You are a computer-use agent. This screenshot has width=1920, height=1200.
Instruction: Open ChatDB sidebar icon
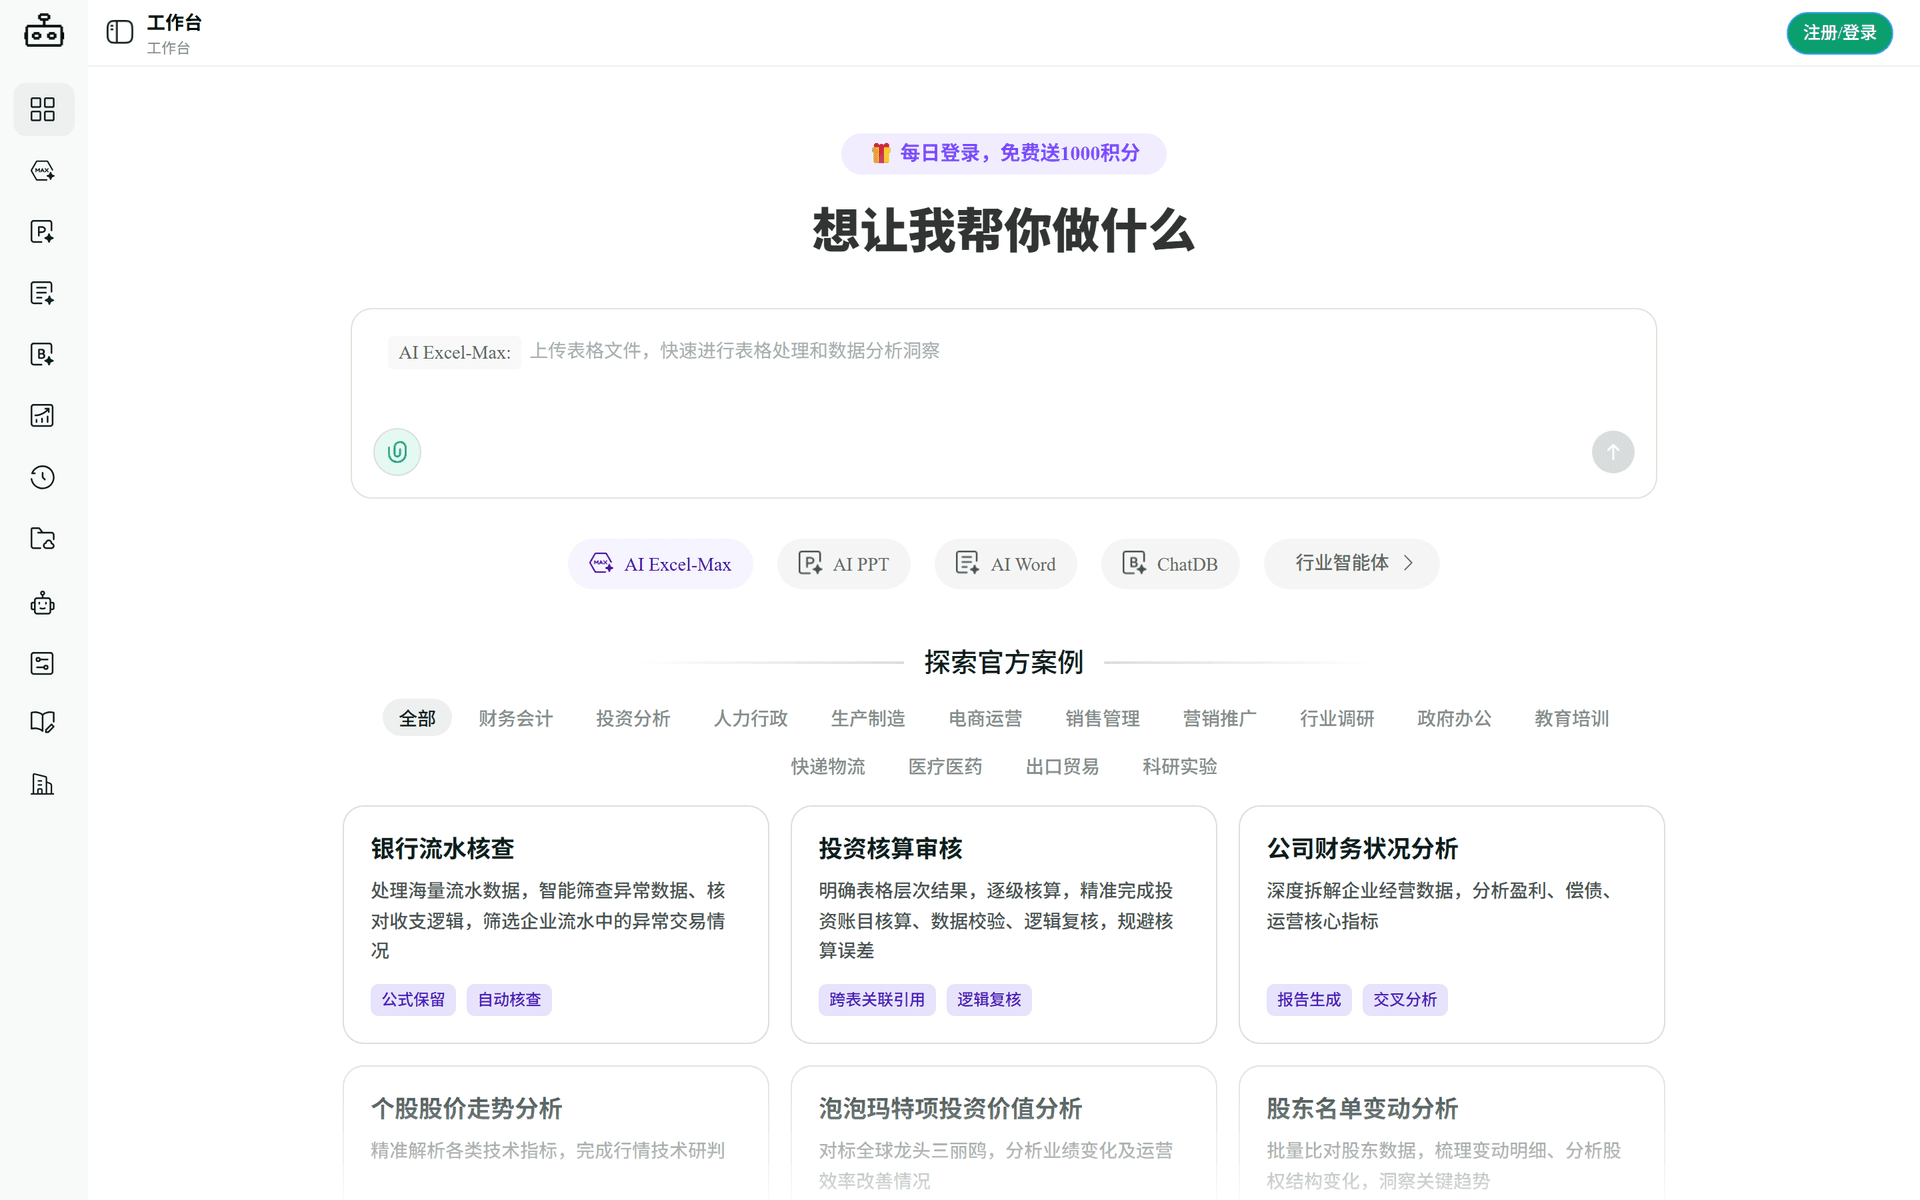coord(43,354)
